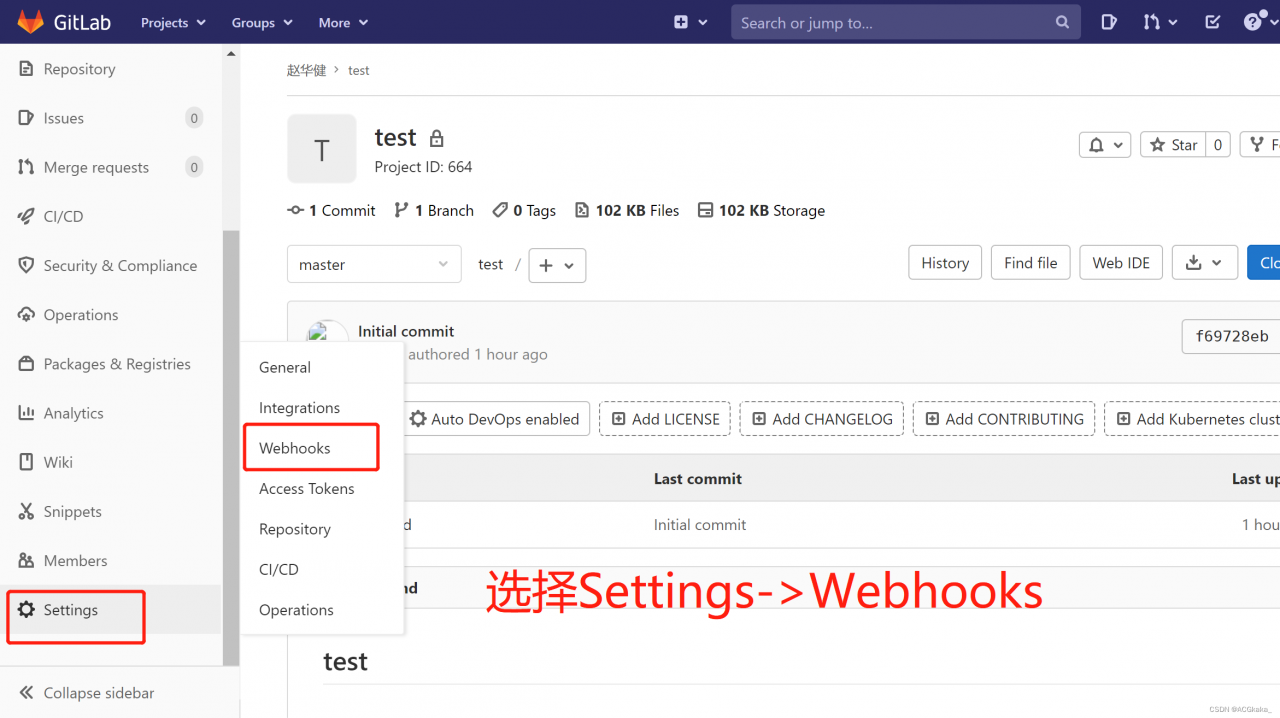1280x718 pixels.
Task: Open the Groups menu
Action: [262, 22]
